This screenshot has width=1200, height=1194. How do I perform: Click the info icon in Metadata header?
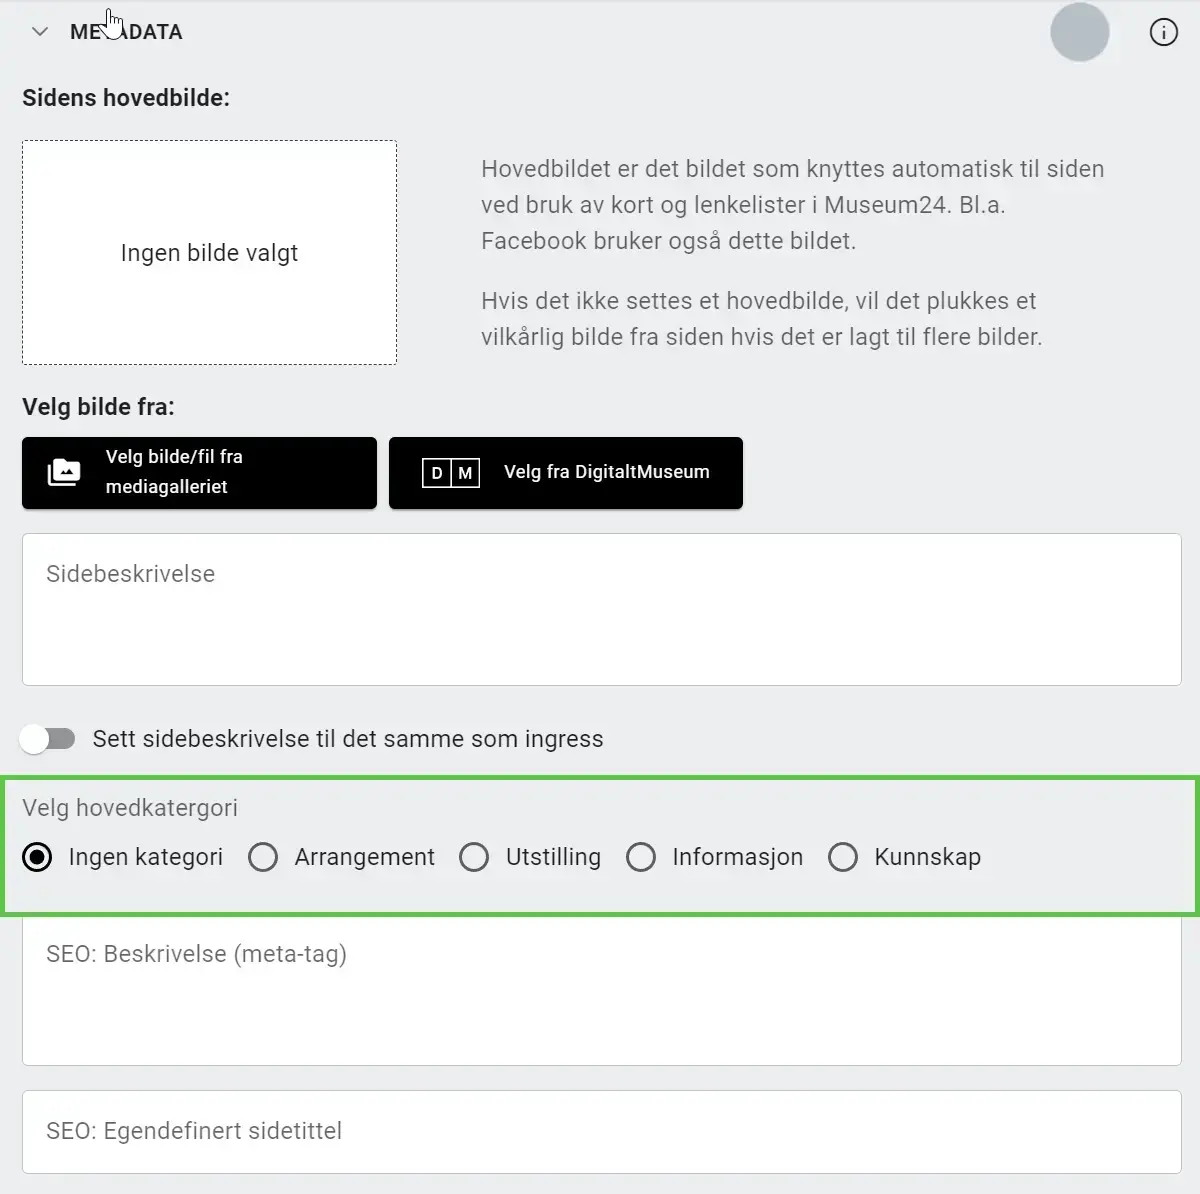[x=1163, y=33]
